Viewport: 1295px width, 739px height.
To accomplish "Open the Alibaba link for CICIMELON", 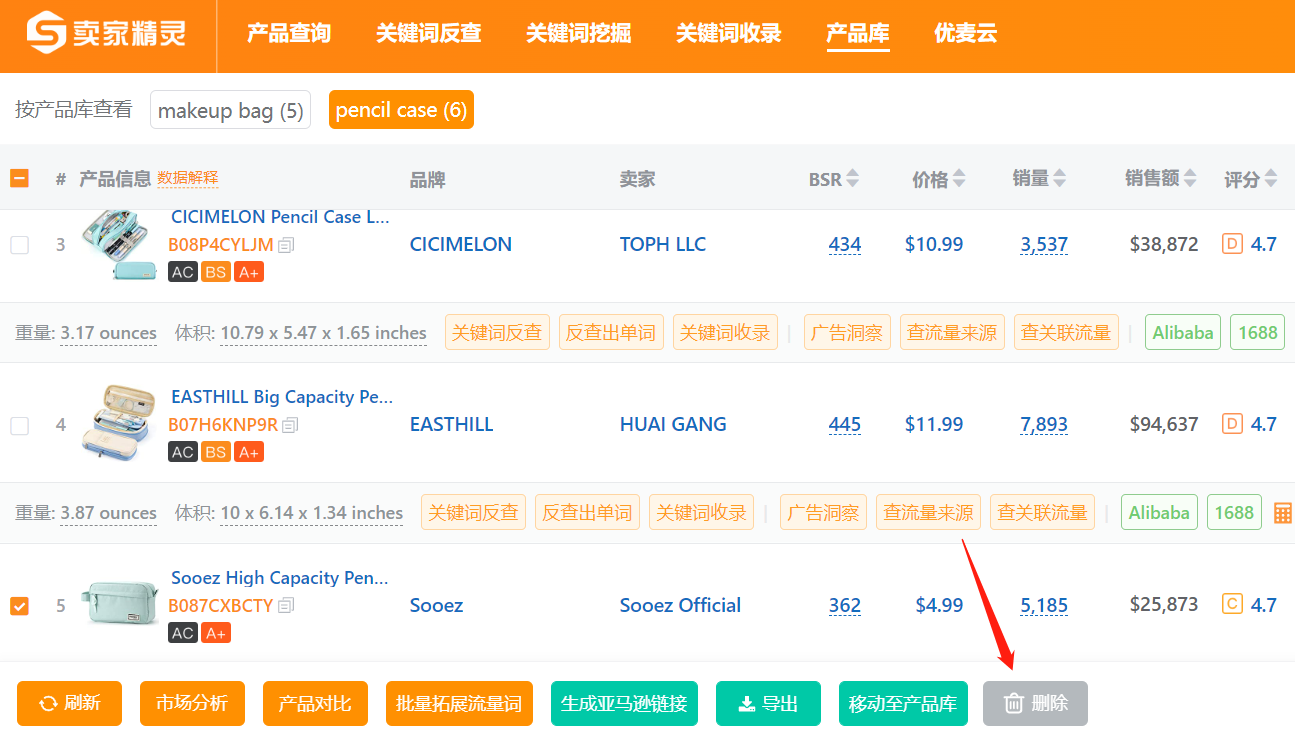I will pos(1183,333).
